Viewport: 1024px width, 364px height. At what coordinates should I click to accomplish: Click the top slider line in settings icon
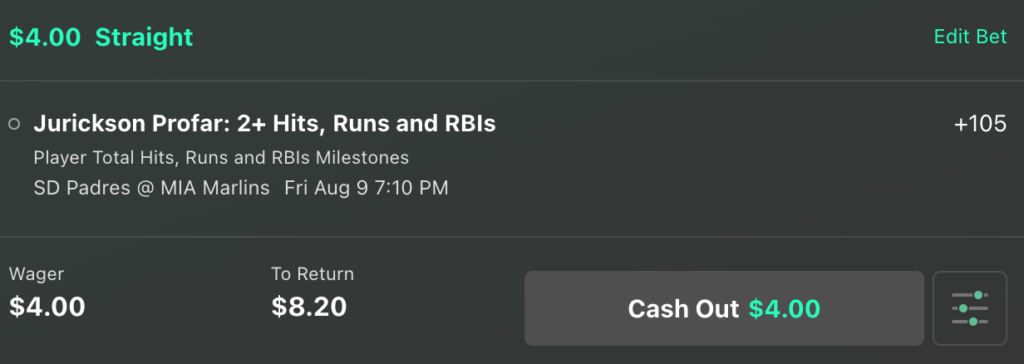(x=970, y=296)
